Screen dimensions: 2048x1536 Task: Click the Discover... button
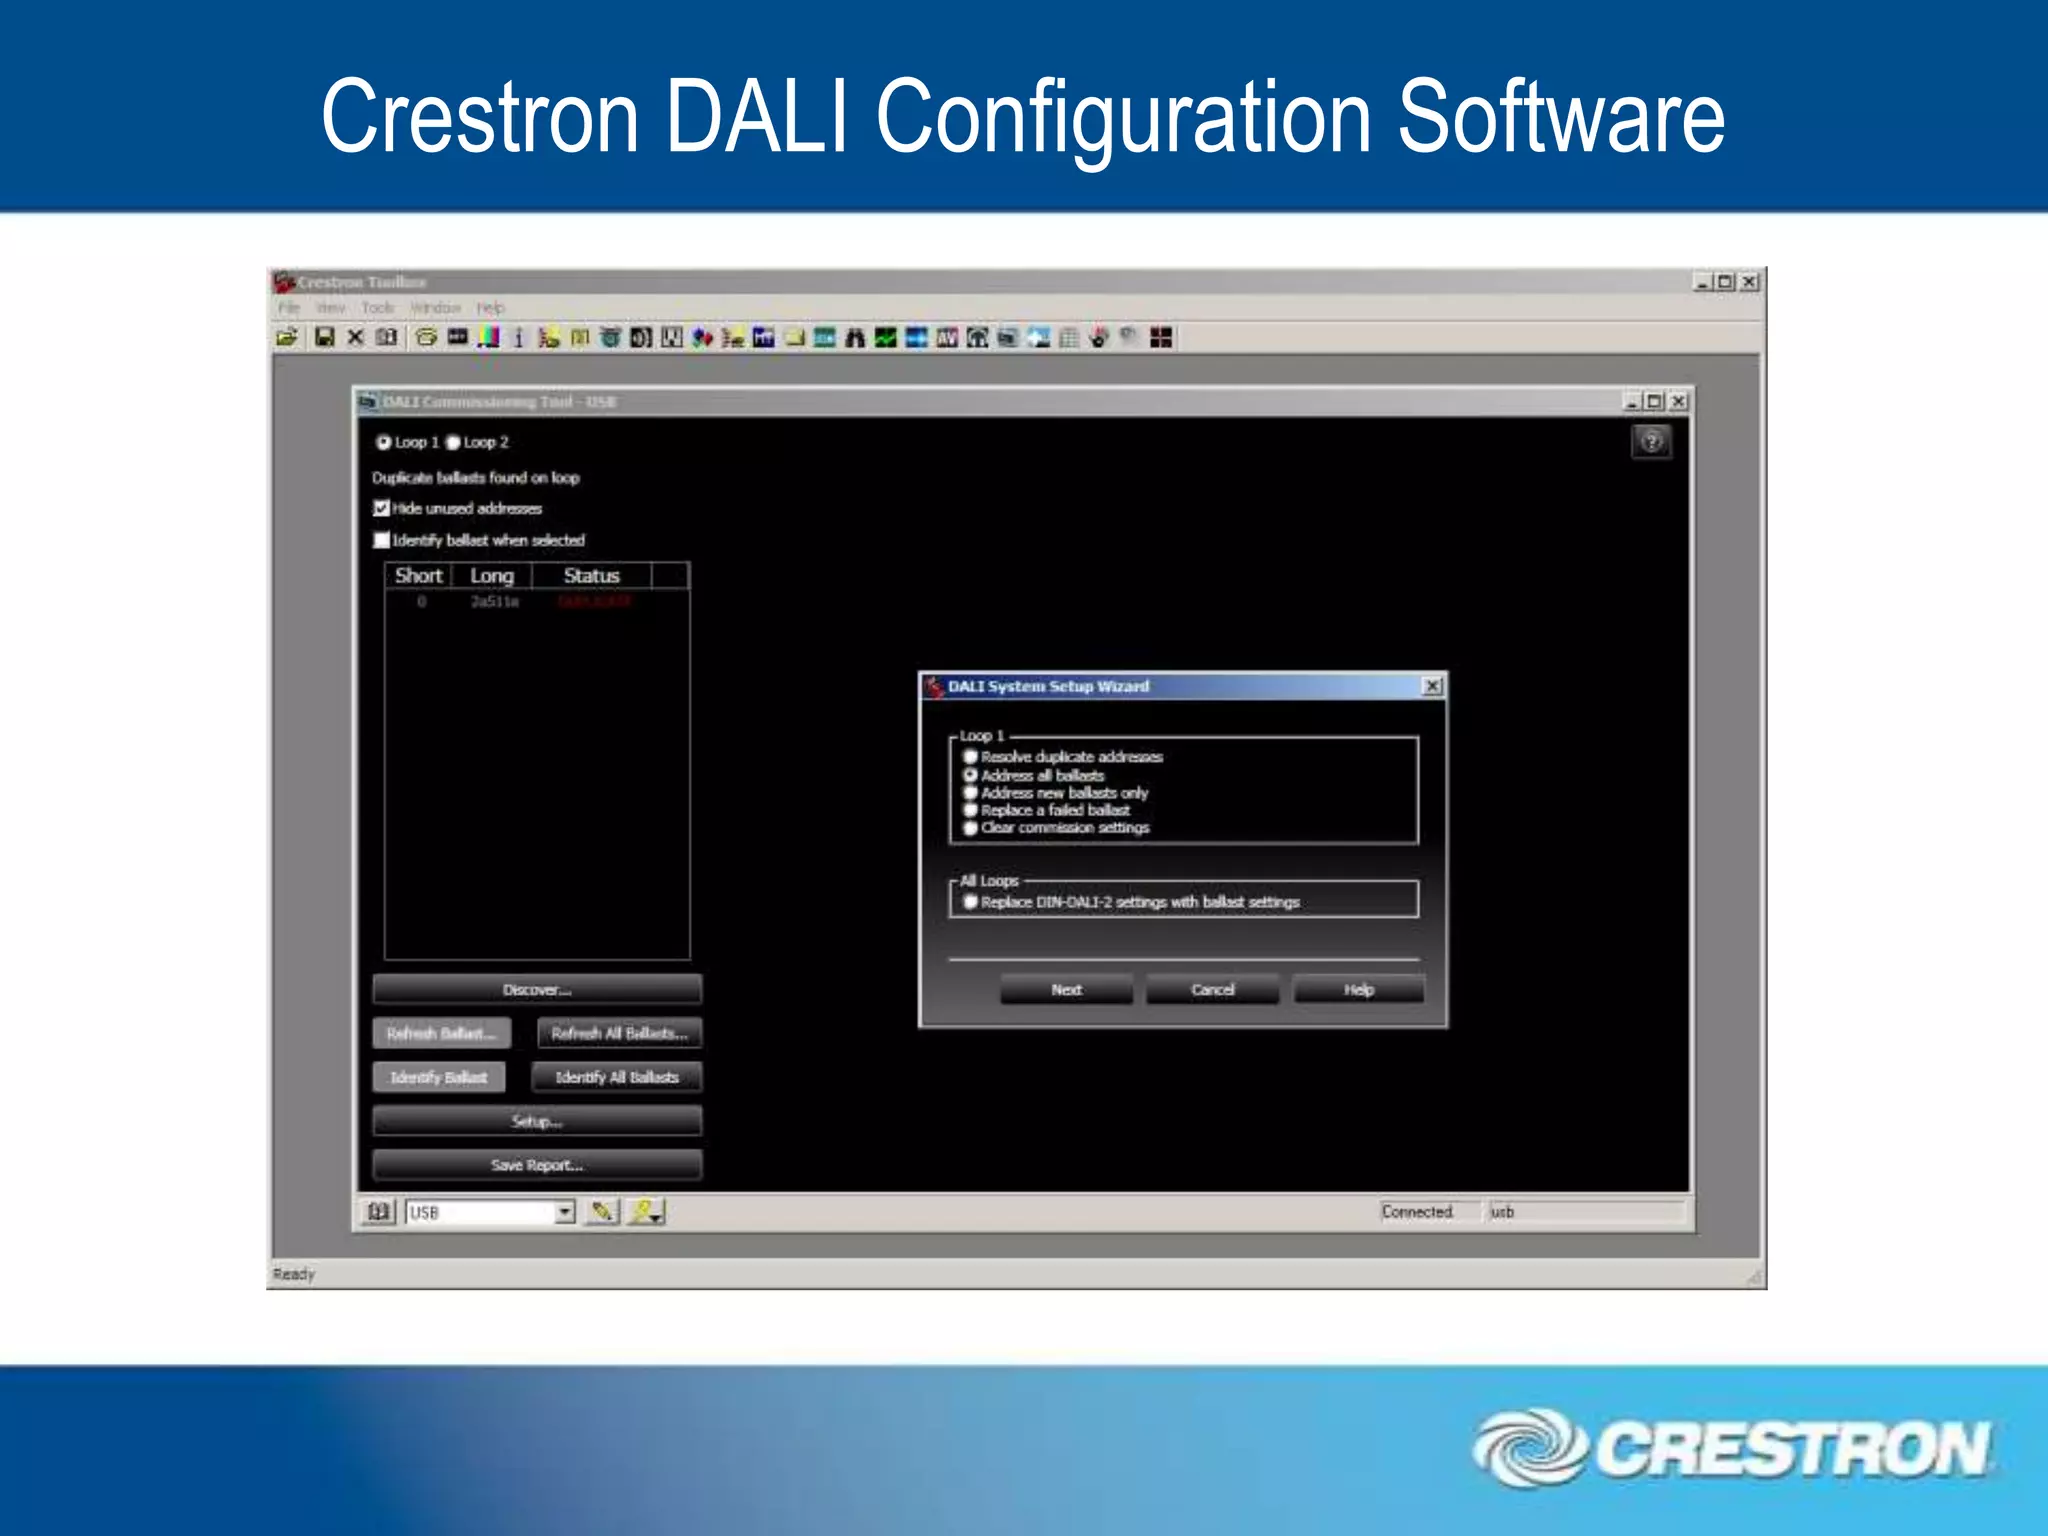click(x=537, y=989)
